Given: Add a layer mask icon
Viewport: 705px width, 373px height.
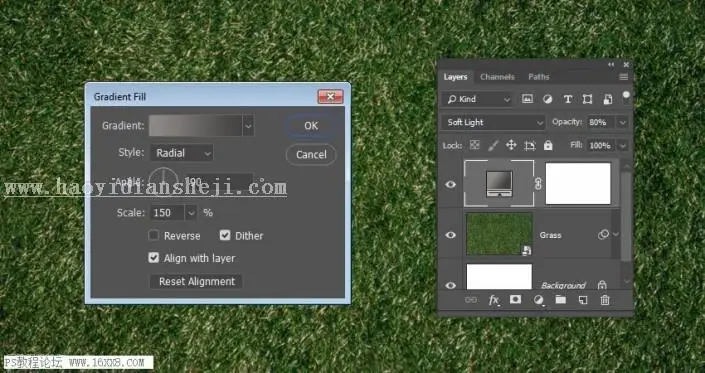Looking at the screenshot, I should [x=515, y=300].
